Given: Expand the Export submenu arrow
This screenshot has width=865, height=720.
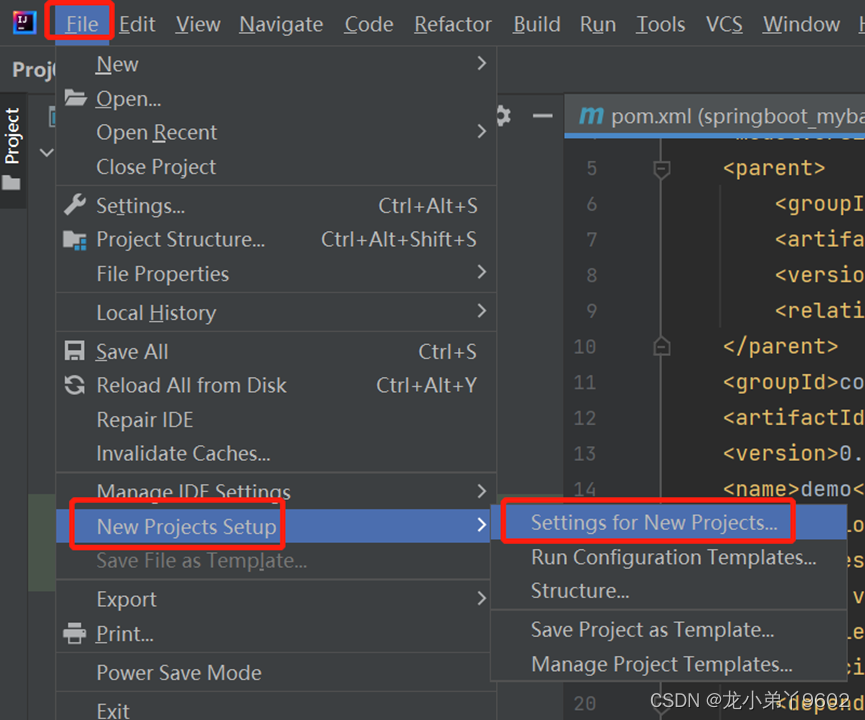Looking at the screenshot, I should point(482,598).
